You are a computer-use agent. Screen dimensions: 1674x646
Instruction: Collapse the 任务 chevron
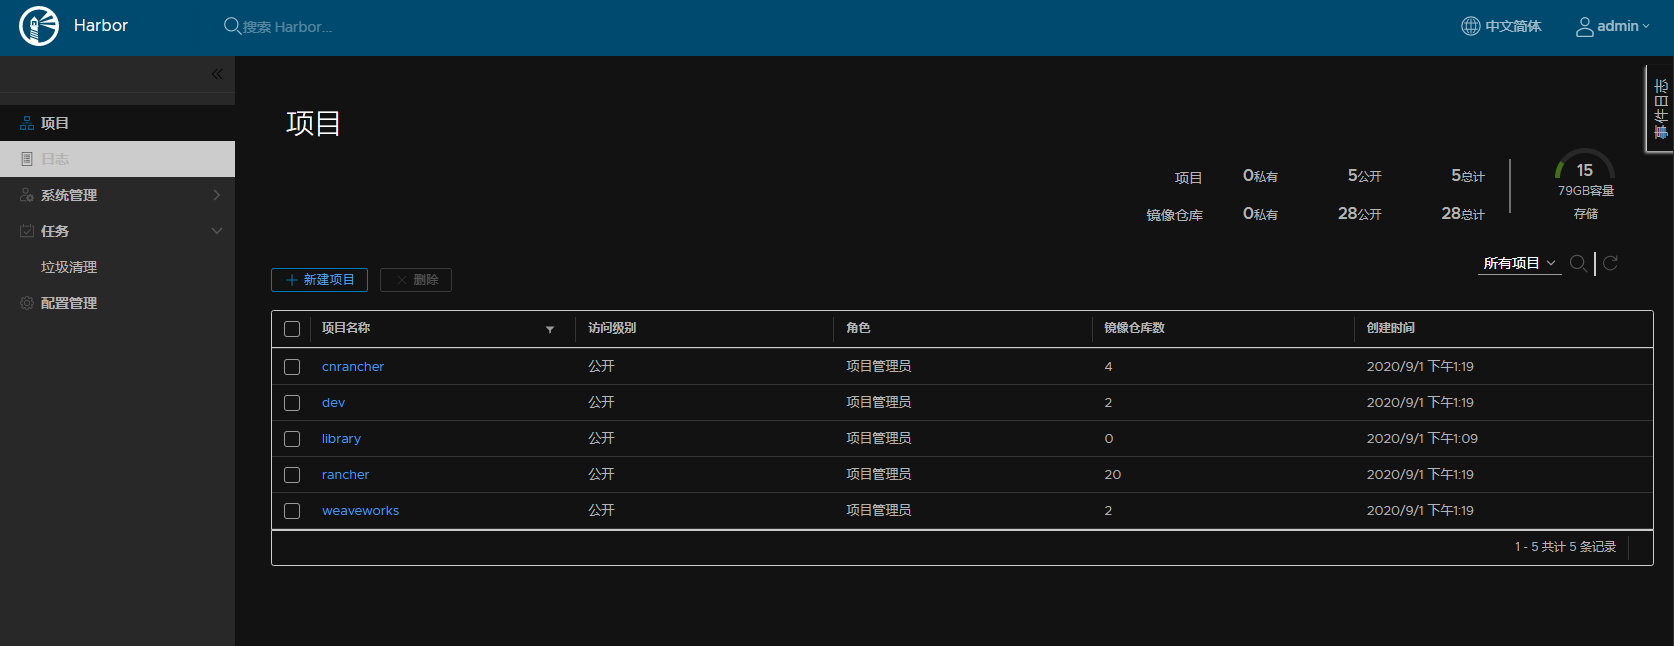(x=217, y=231)
